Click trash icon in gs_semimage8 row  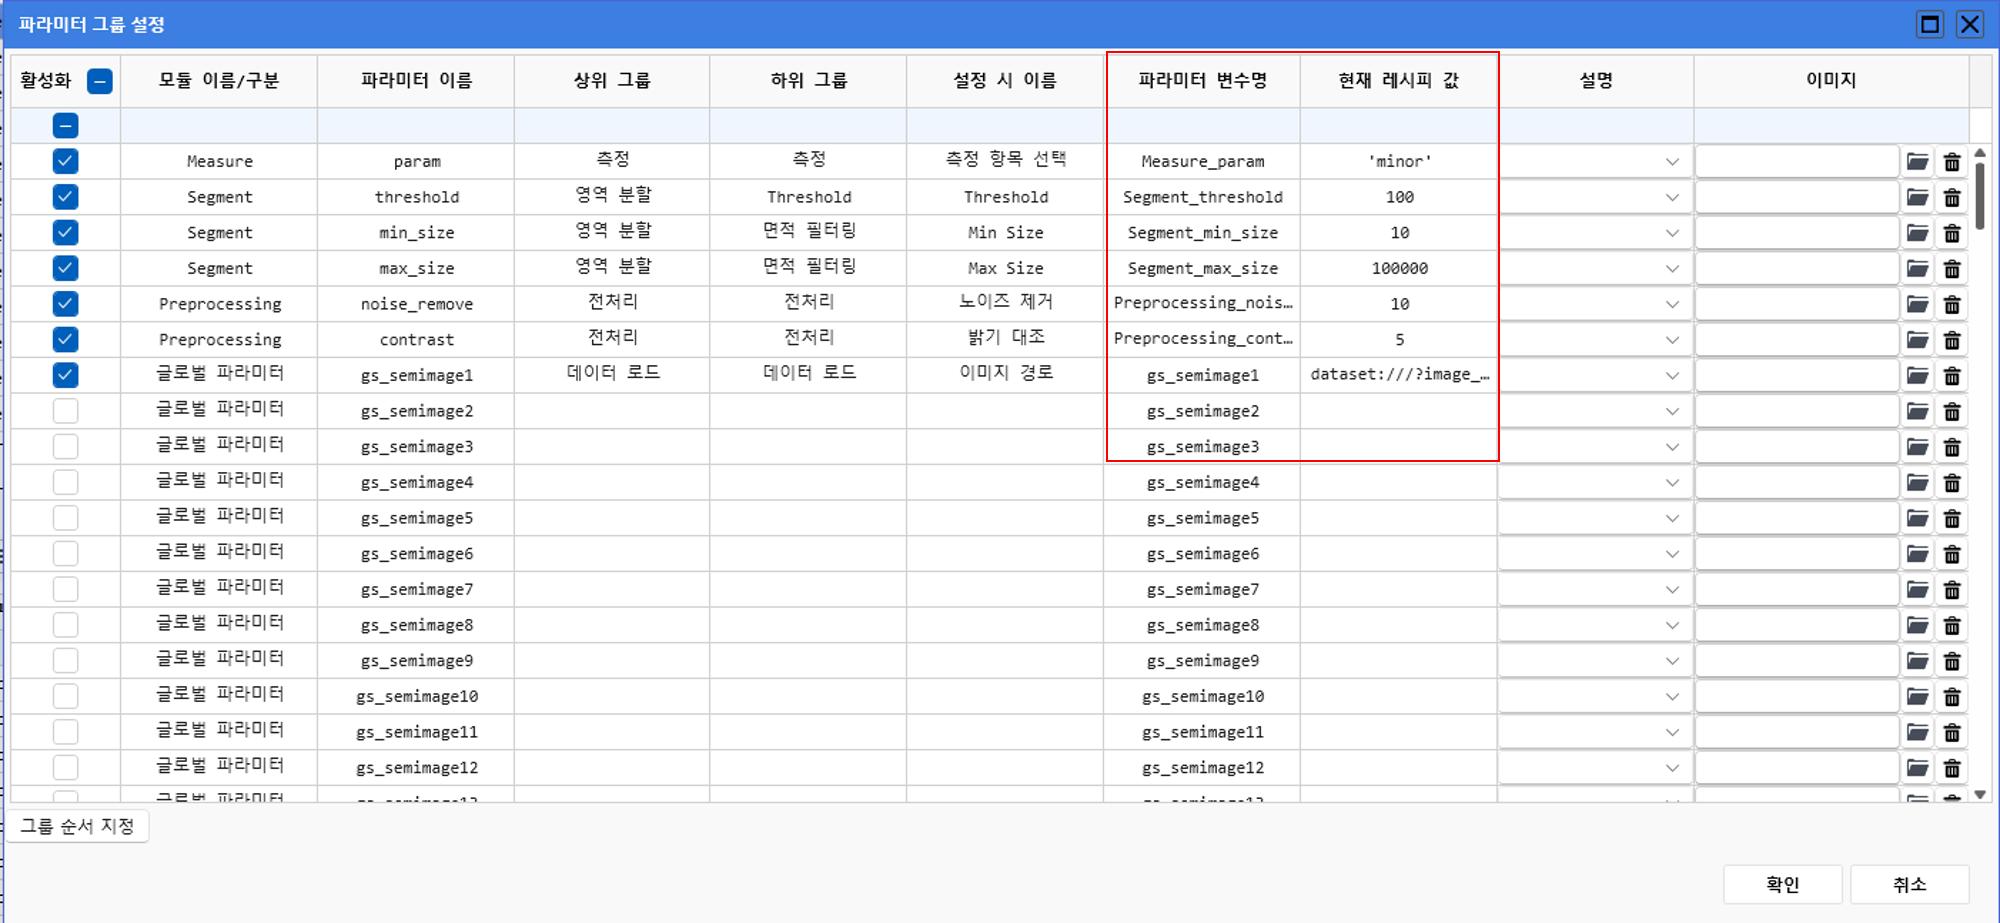1951,626
